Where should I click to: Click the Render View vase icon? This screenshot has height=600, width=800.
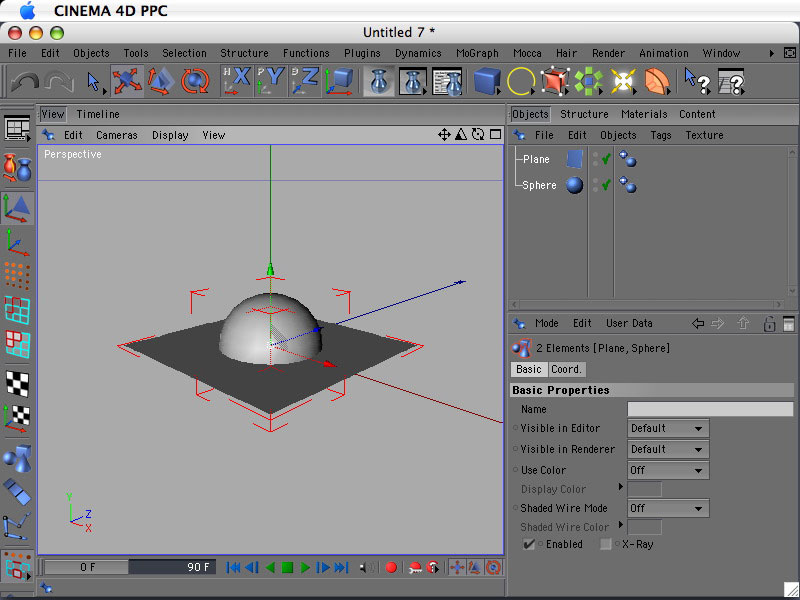379,81
